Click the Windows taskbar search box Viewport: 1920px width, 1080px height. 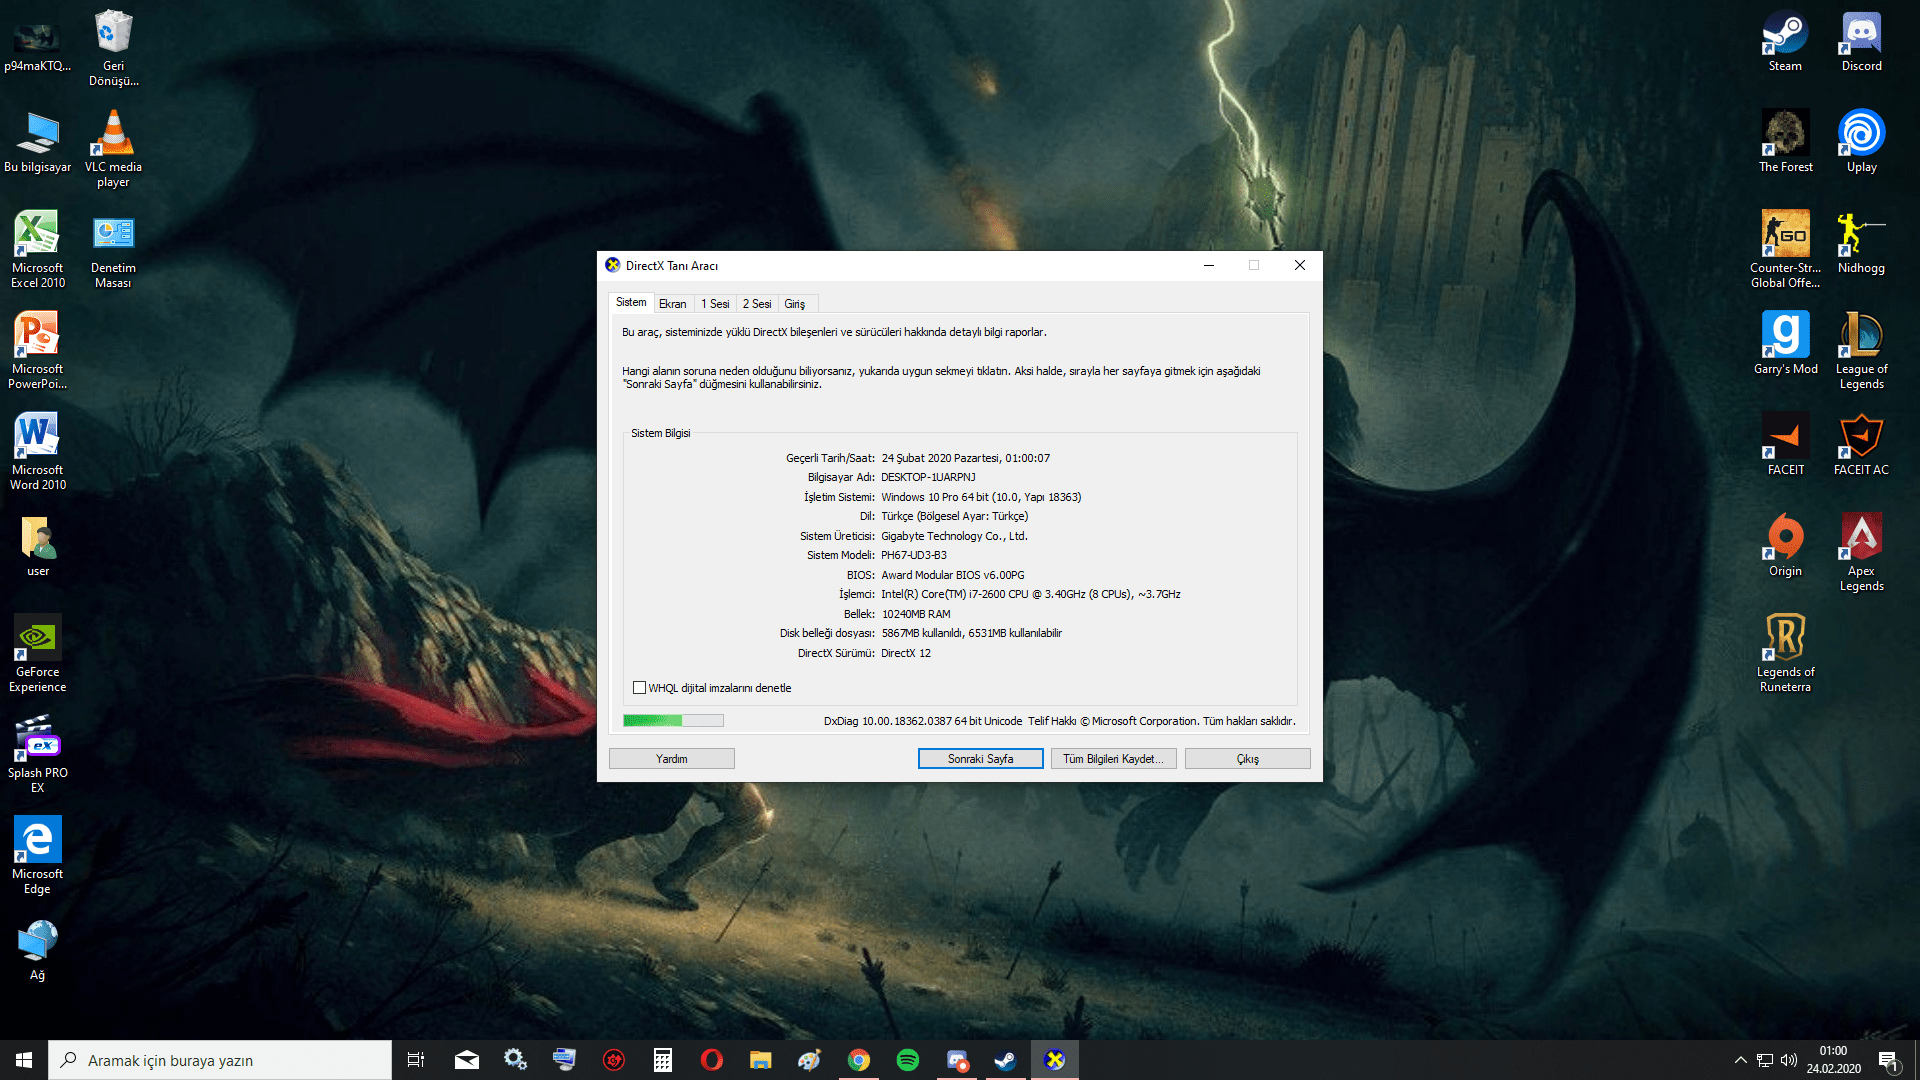coord(220,1060)
